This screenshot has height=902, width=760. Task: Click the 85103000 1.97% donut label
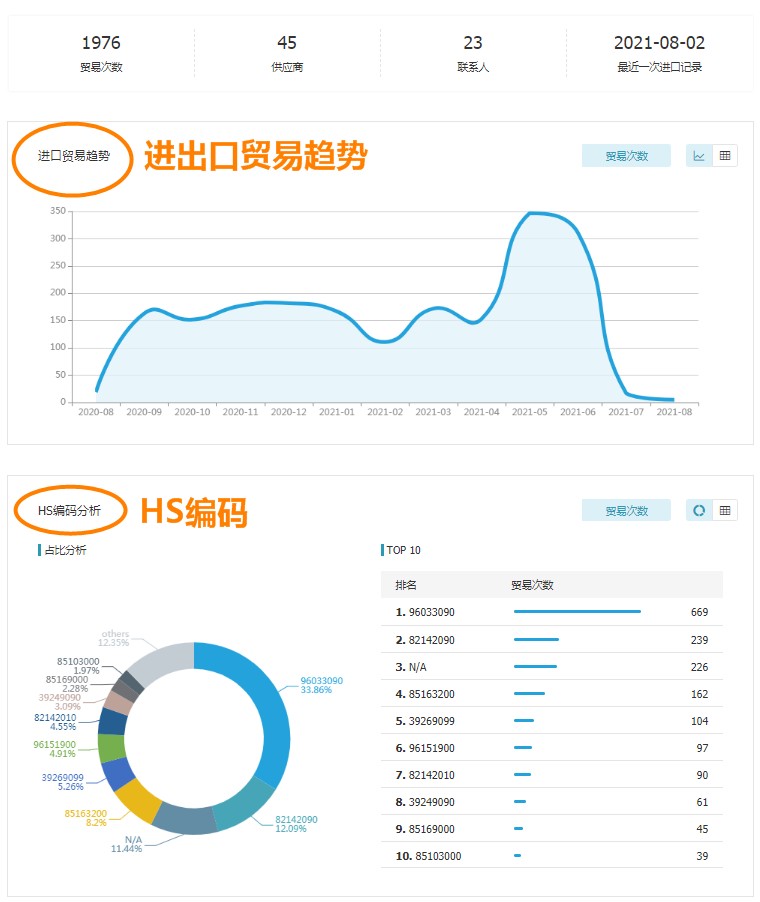click(78, 666)
